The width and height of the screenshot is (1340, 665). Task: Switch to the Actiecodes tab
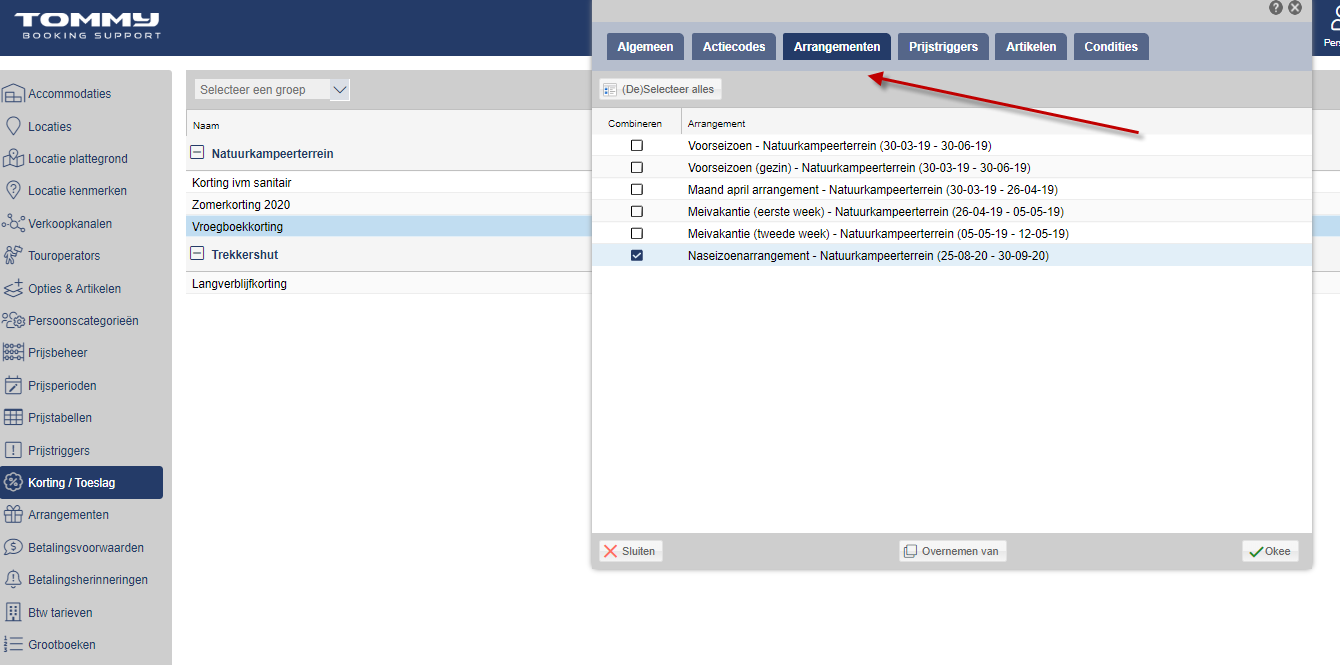click(734, 47)
